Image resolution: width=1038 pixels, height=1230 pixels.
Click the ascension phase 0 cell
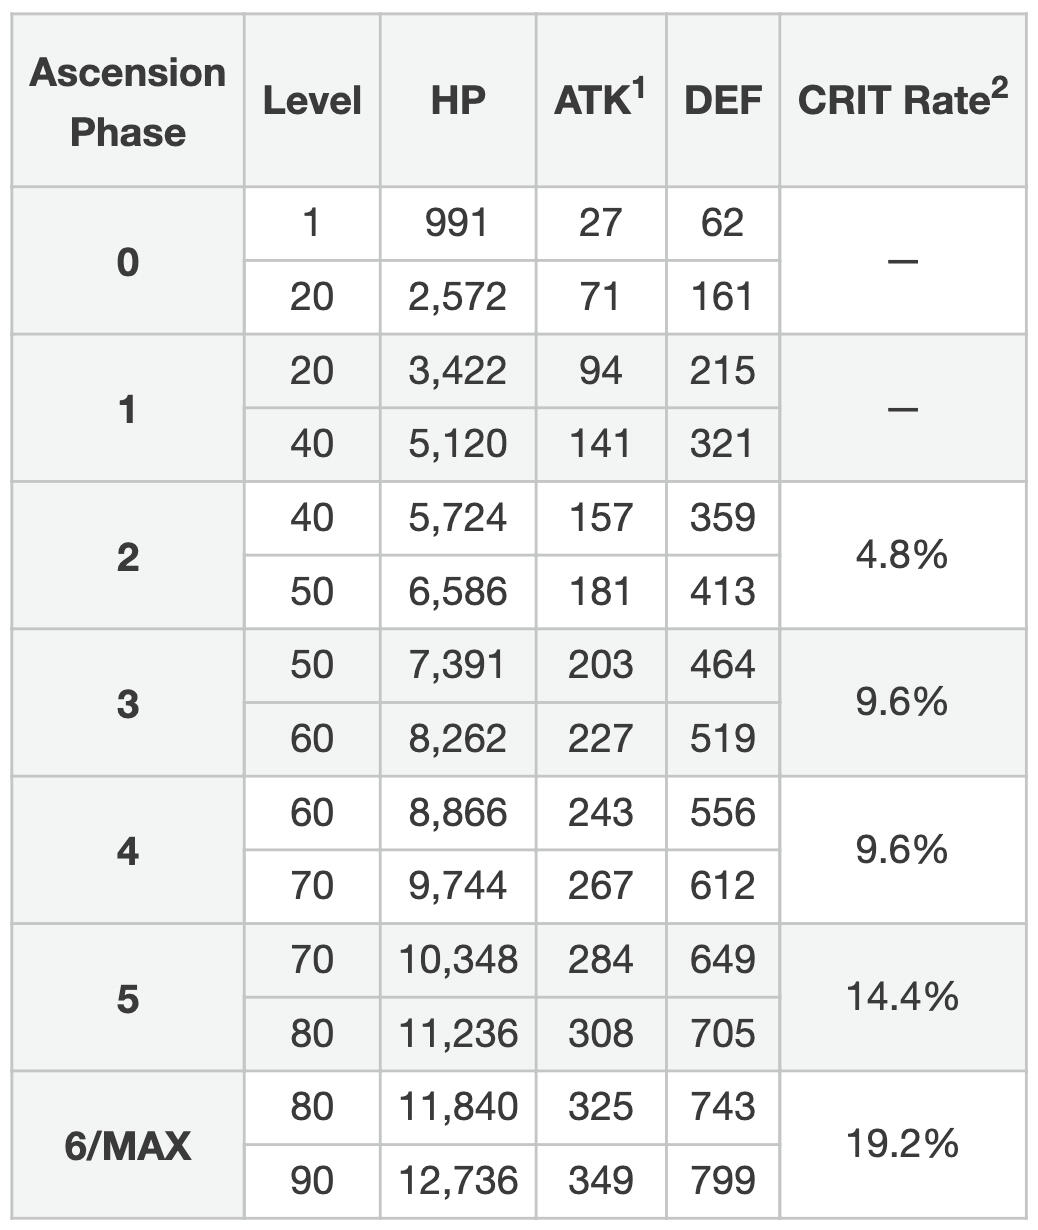tap(128, 262)
